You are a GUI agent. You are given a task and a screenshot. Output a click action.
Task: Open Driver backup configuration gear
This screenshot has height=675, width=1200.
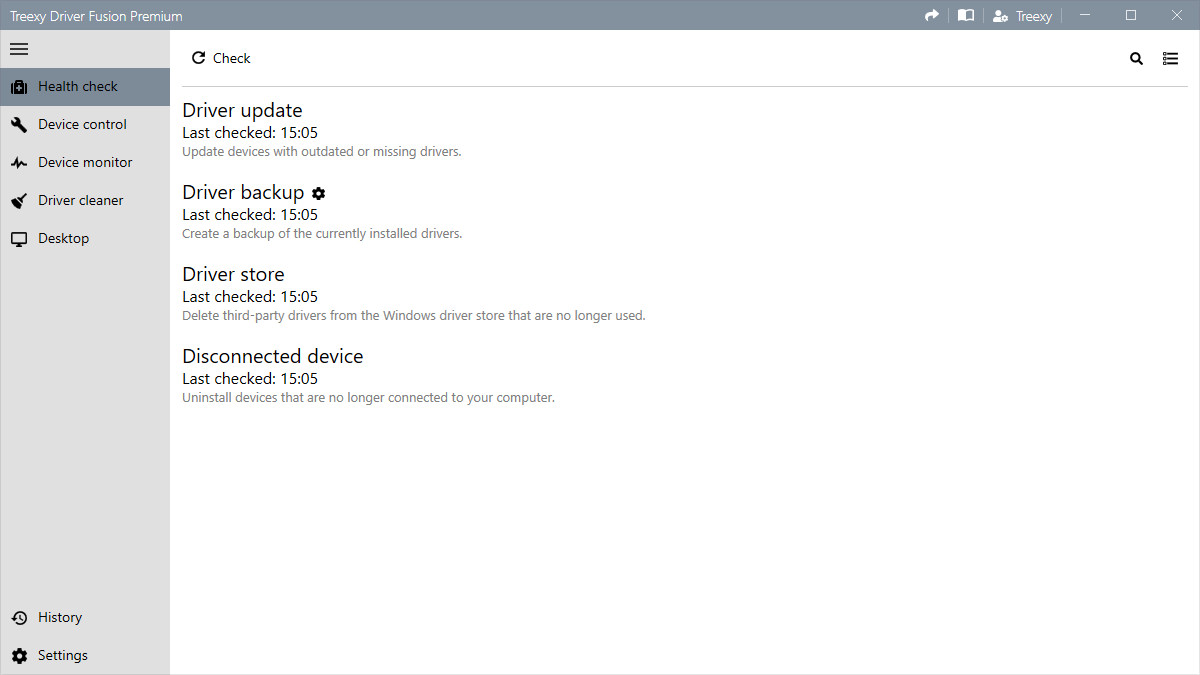tap(318, 193)
